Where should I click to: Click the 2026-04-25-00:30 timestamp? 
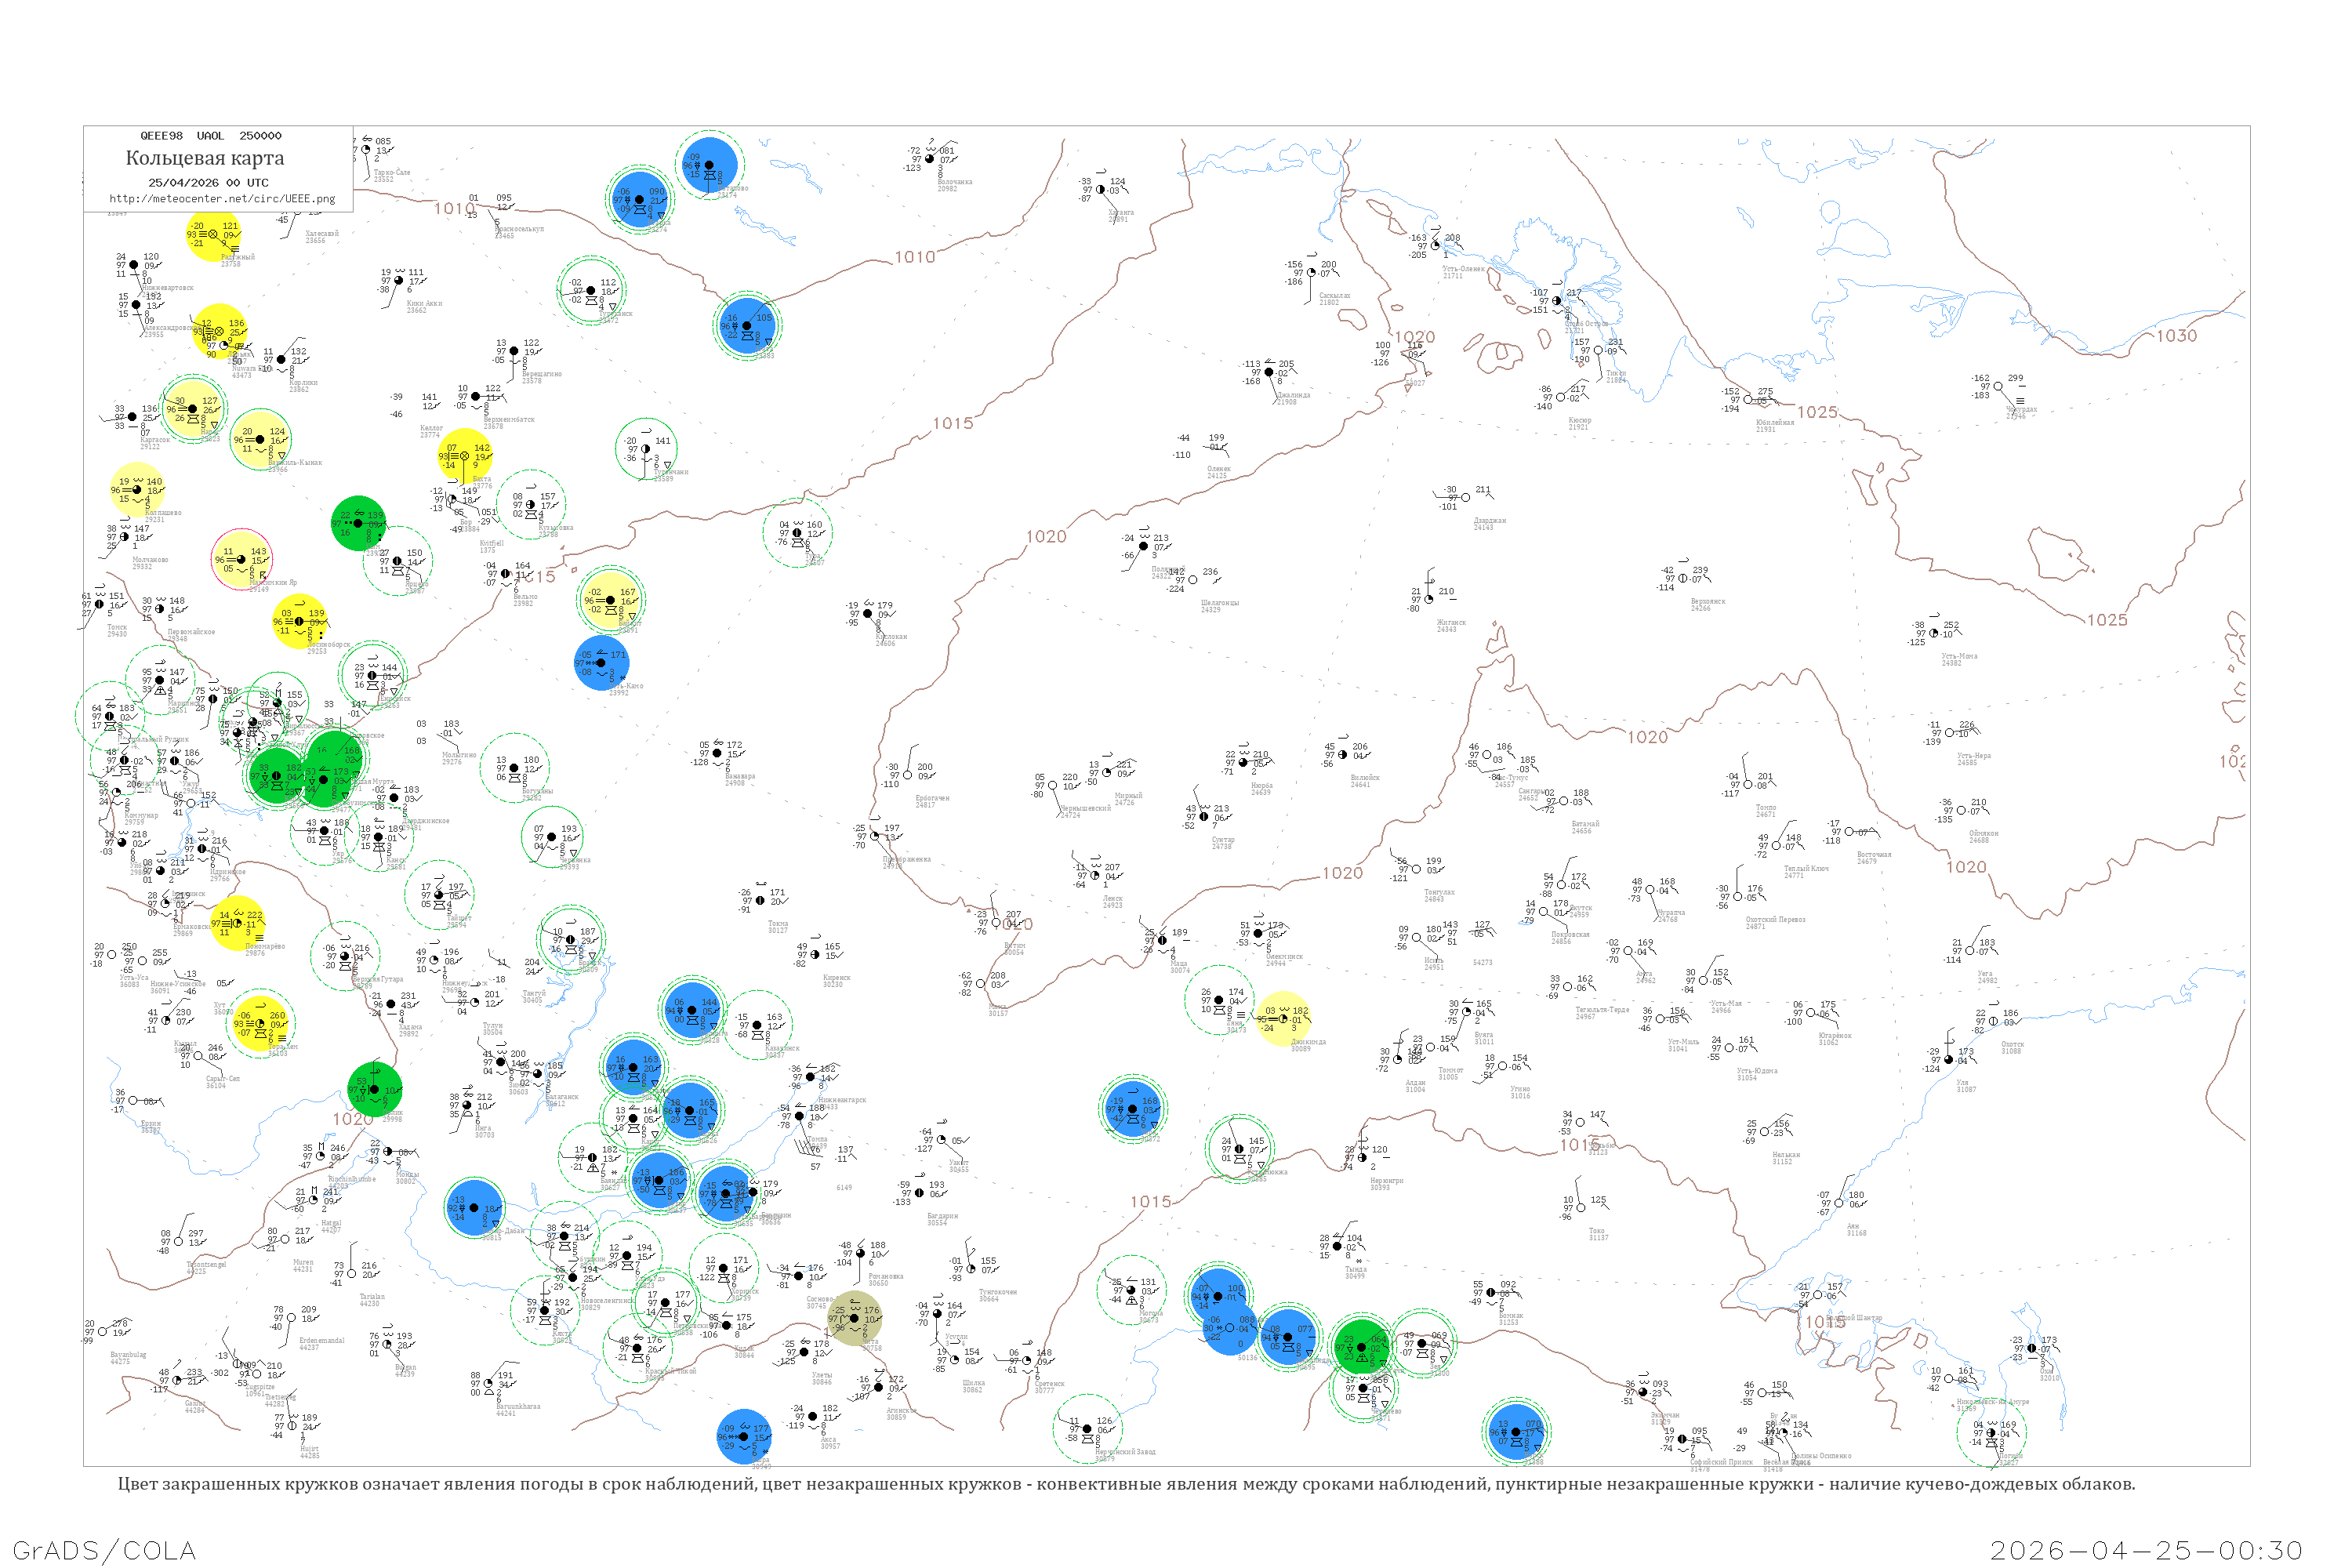(2146, 1550)
